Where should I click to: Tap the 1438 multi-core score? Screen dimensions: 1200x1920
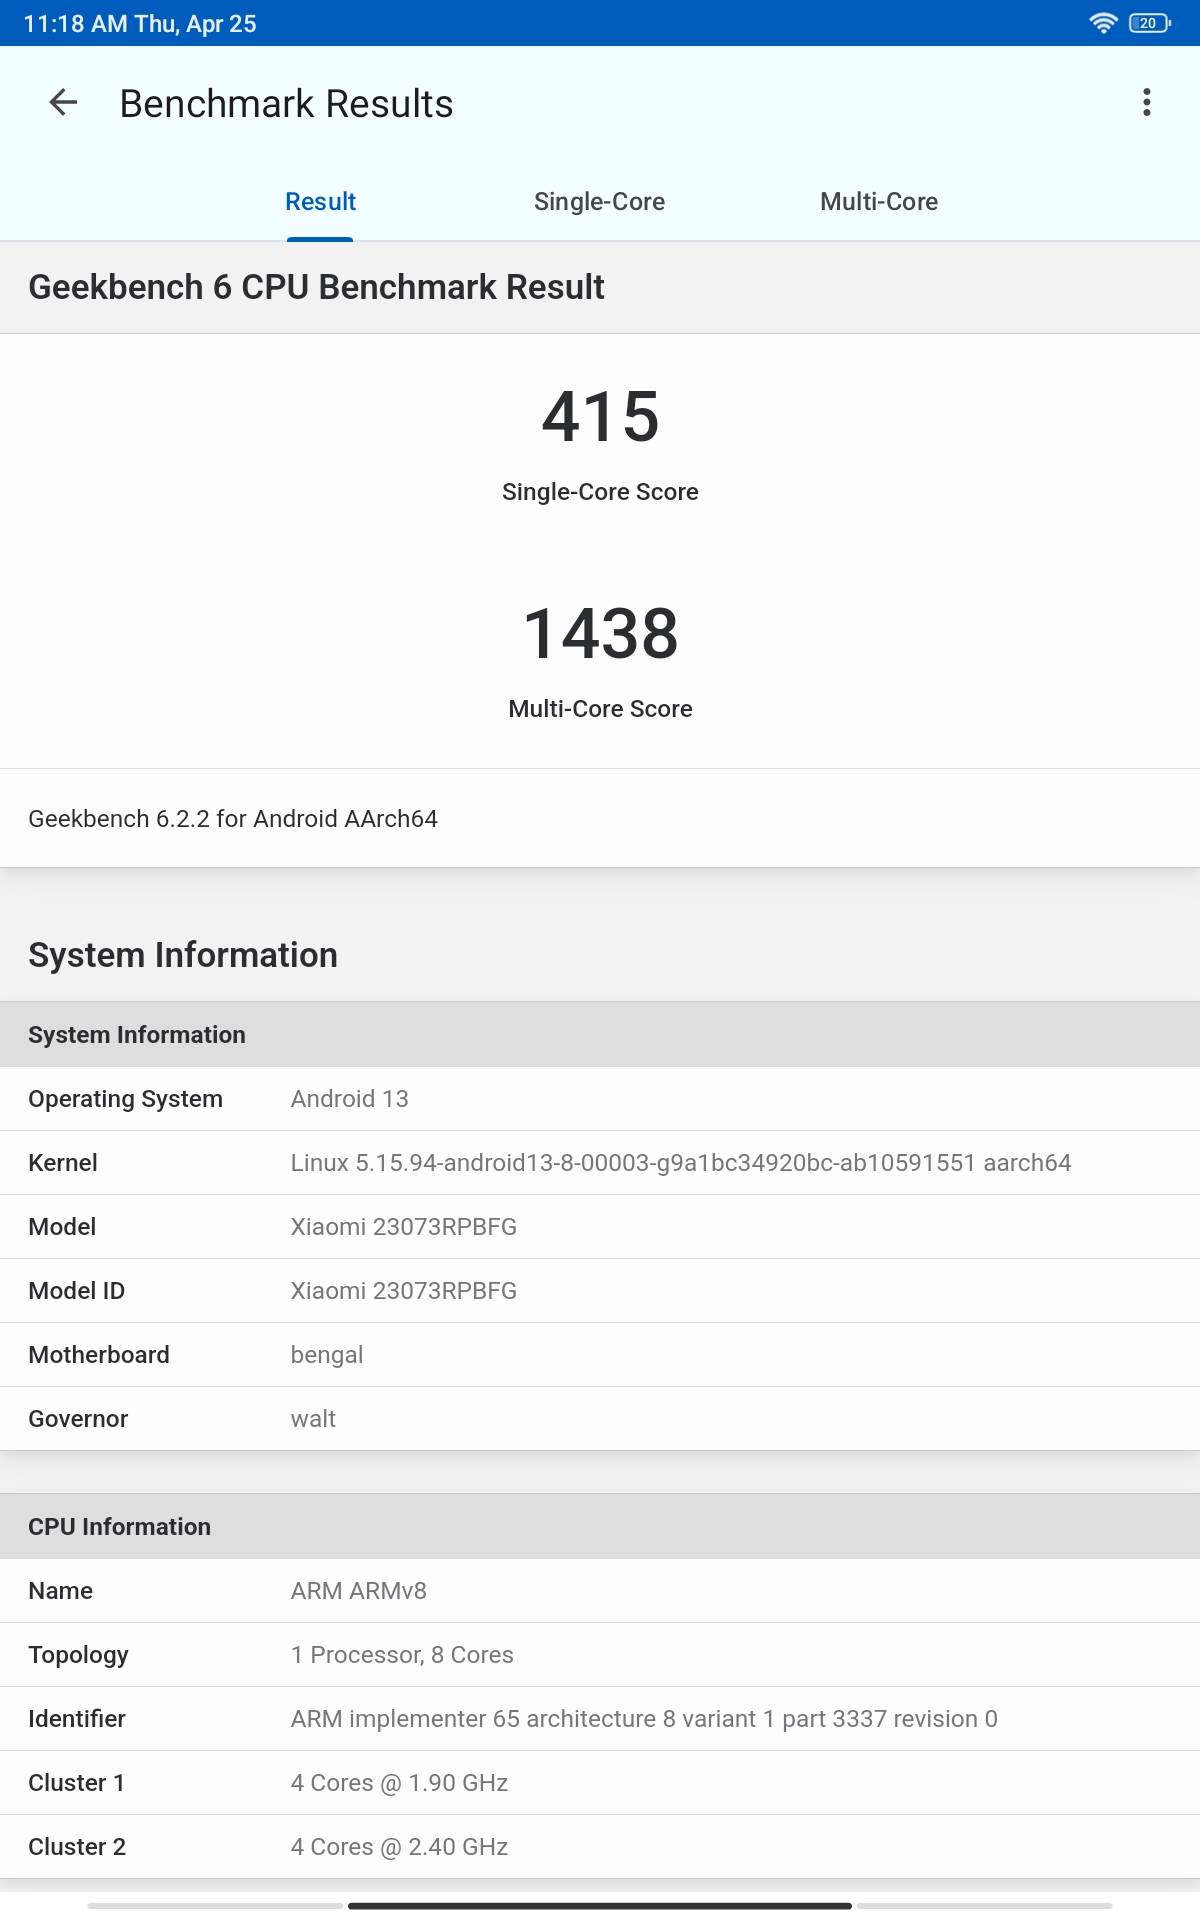600,634
